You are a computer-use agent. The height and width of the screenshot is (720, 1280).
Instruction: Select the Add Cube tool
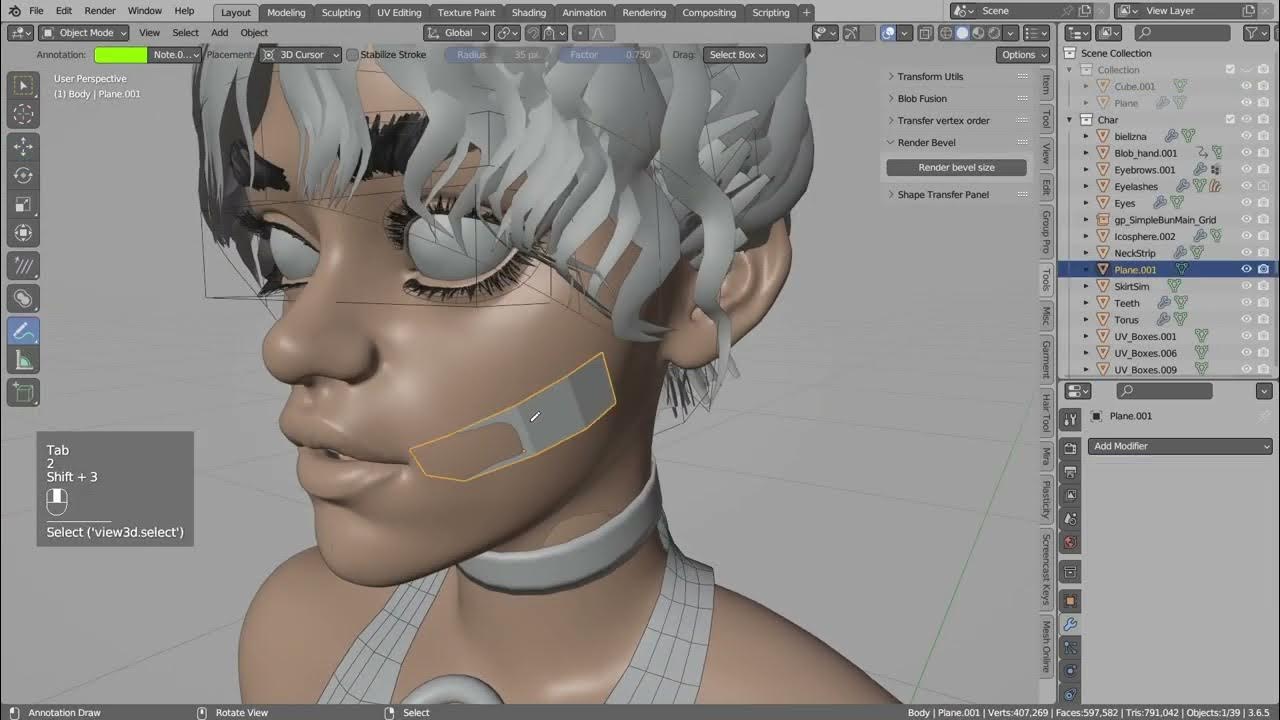[23, 392]
